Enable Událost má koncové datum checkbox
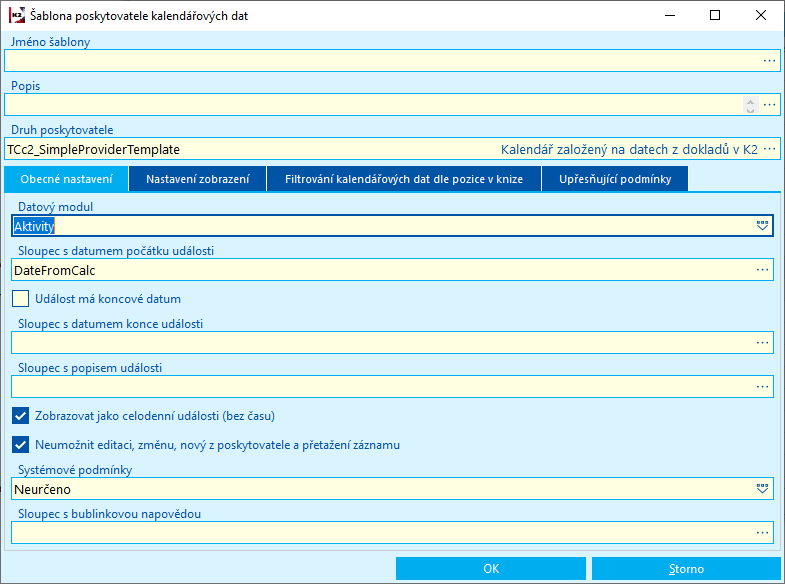The height and width of the screenshot is (584, 785). [x=21, y=299]
